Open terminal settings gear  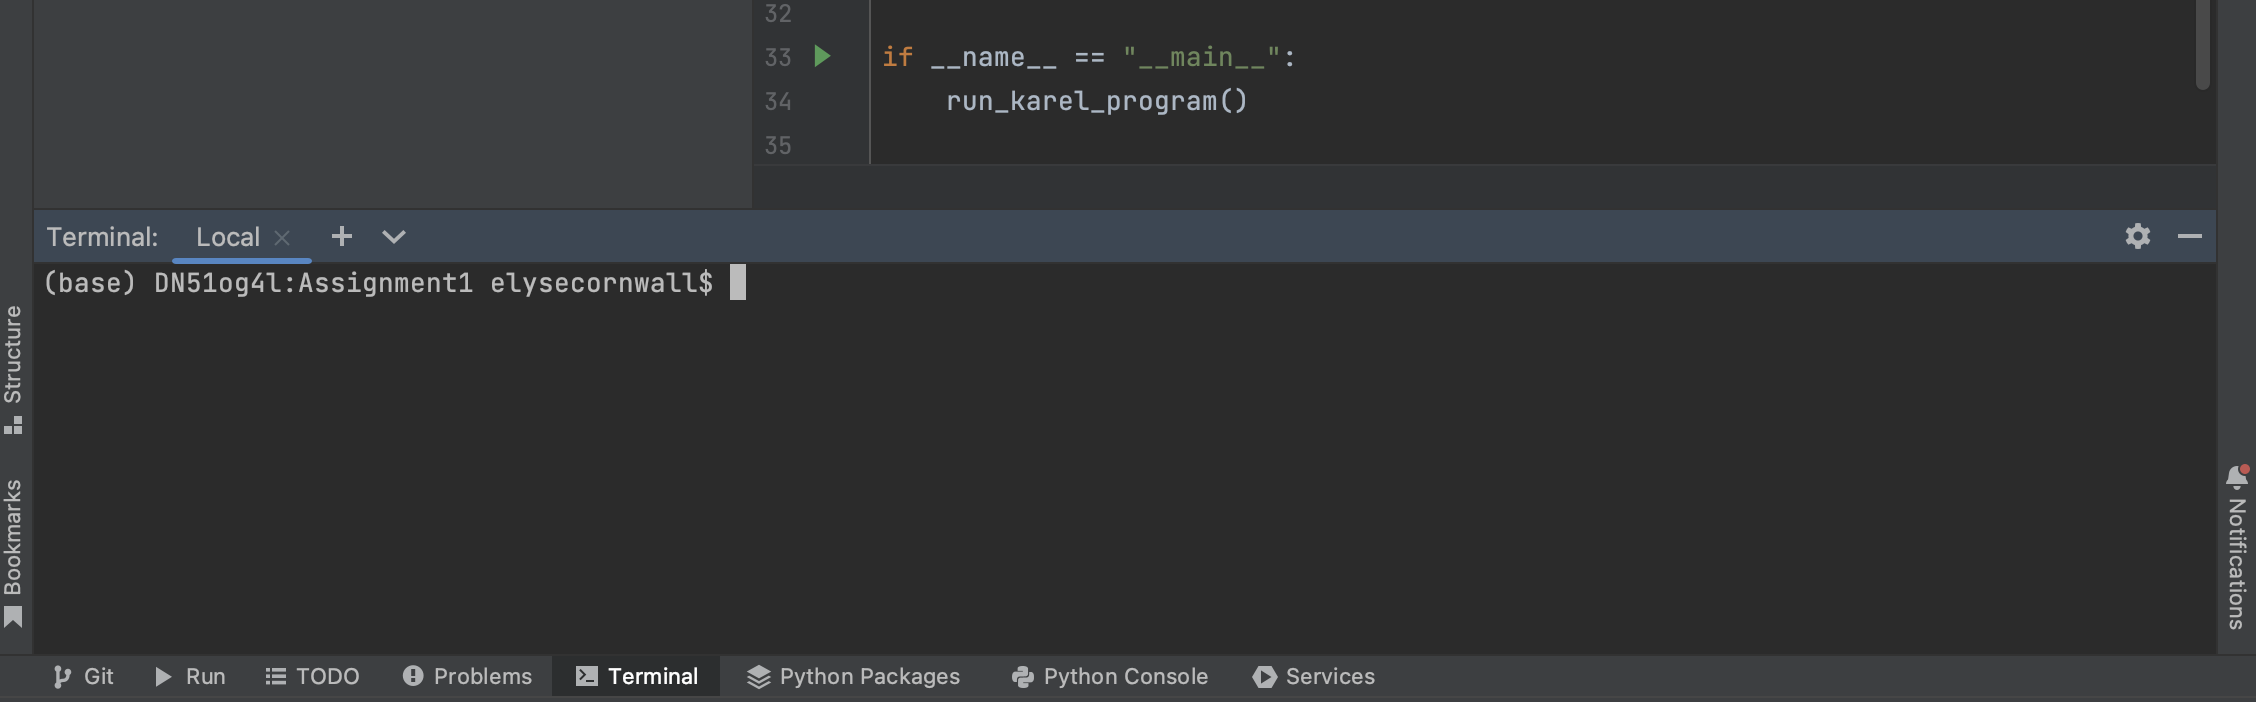pos(2137,236)
